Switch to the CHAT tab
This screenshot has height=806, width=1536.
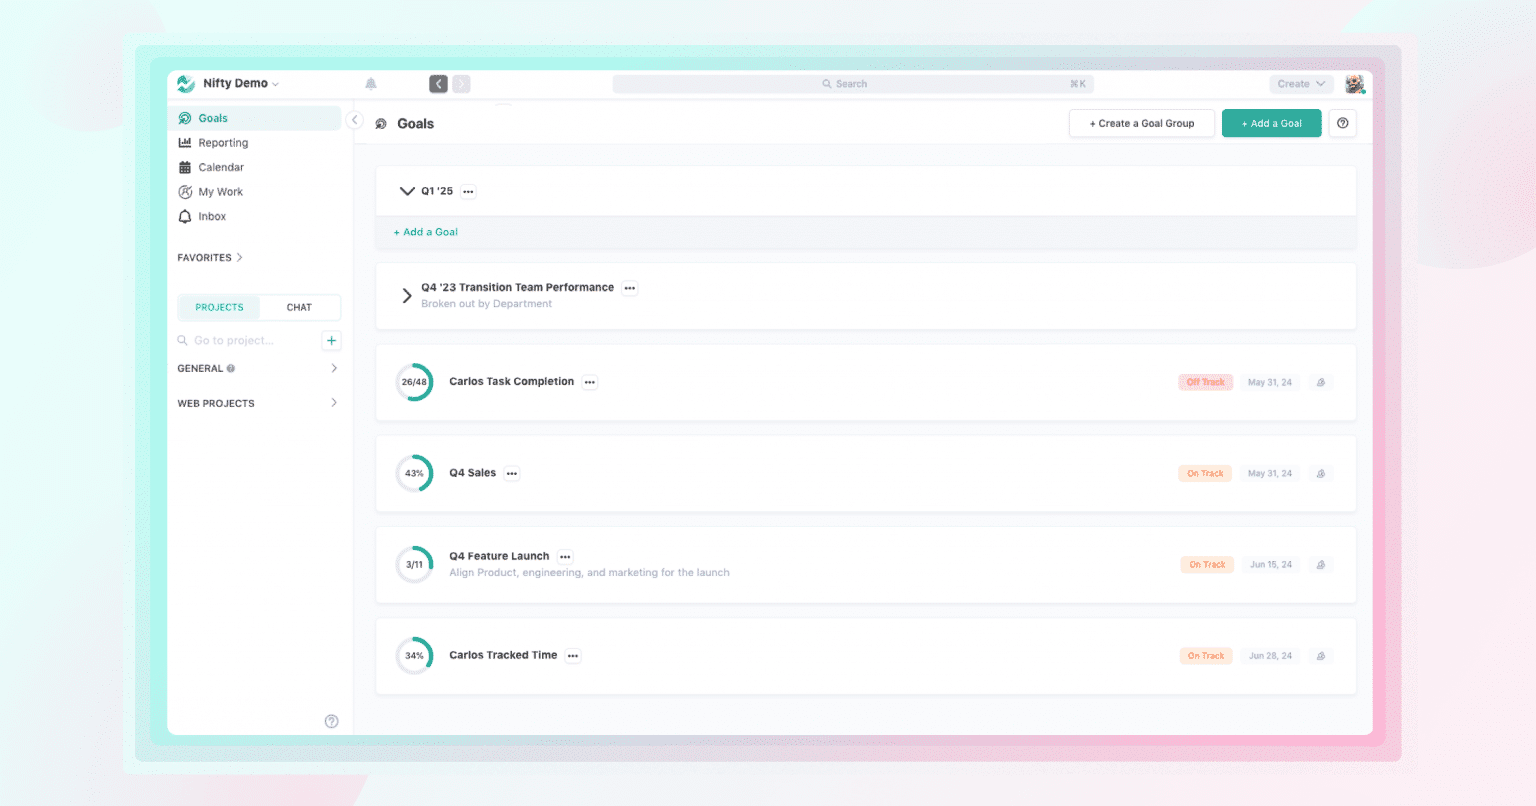tap(300, 307)
